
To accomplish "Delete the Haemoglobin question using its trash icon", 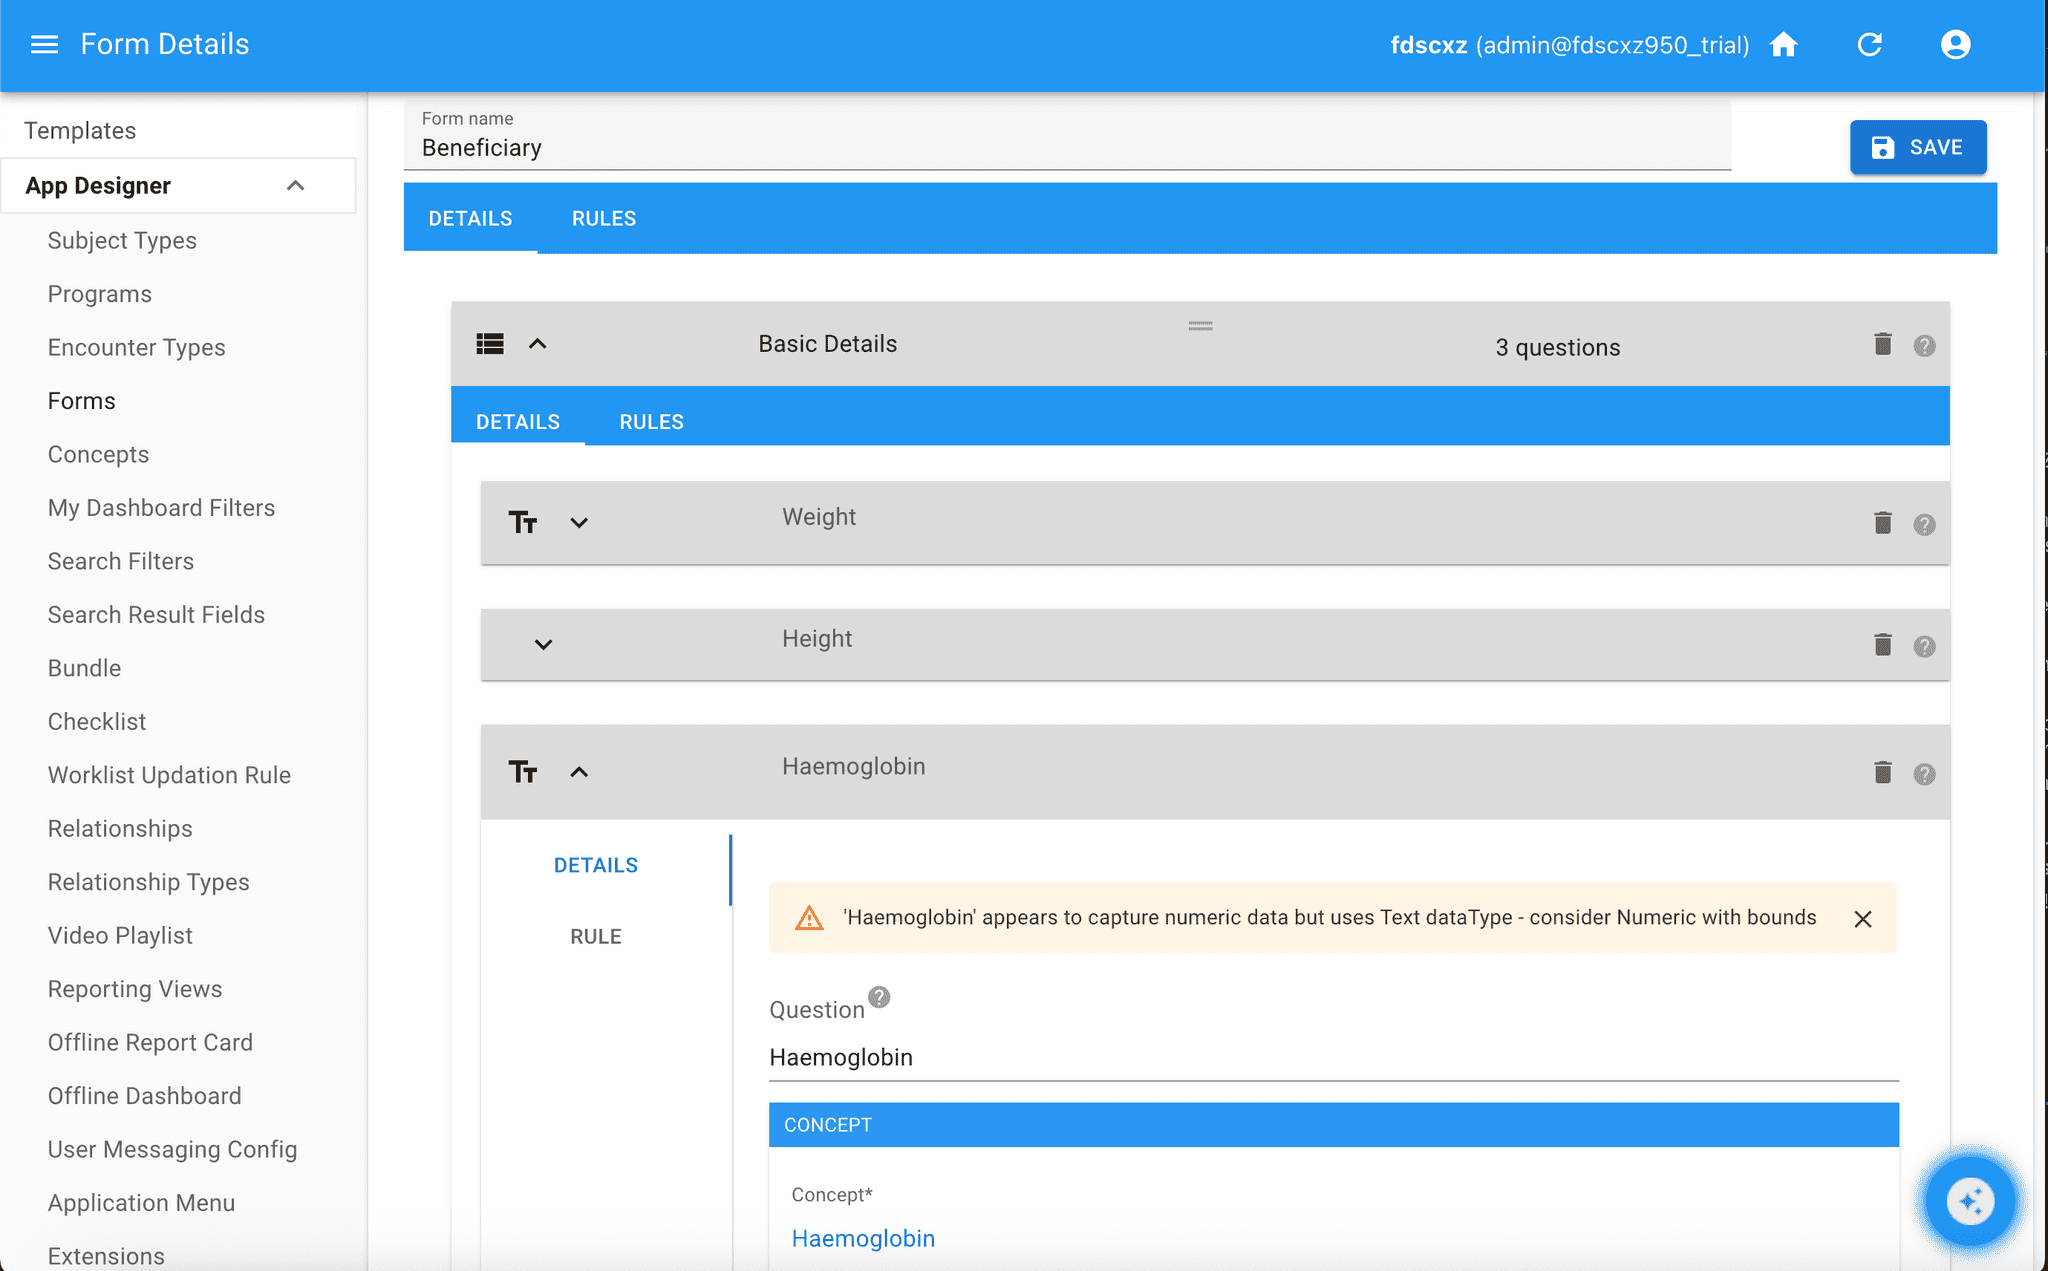I will pyautogui.click(x=1883, y=772).
